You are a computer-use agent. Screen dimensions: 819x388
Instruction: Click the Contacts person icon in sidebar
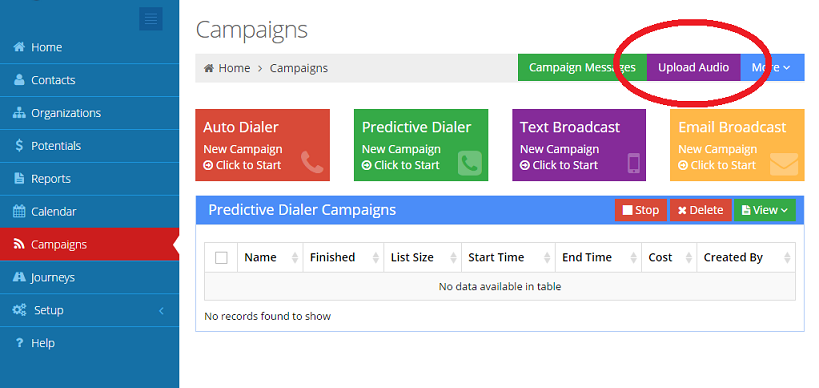[19, 80]
